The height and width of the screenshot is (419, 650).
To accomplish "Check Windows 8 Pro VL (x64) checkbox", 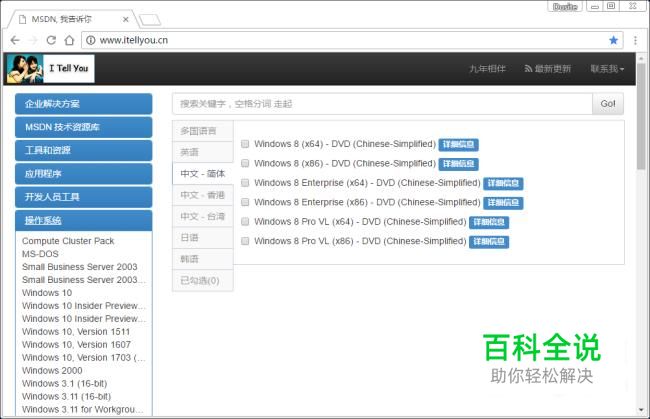I will pos(245,222).
